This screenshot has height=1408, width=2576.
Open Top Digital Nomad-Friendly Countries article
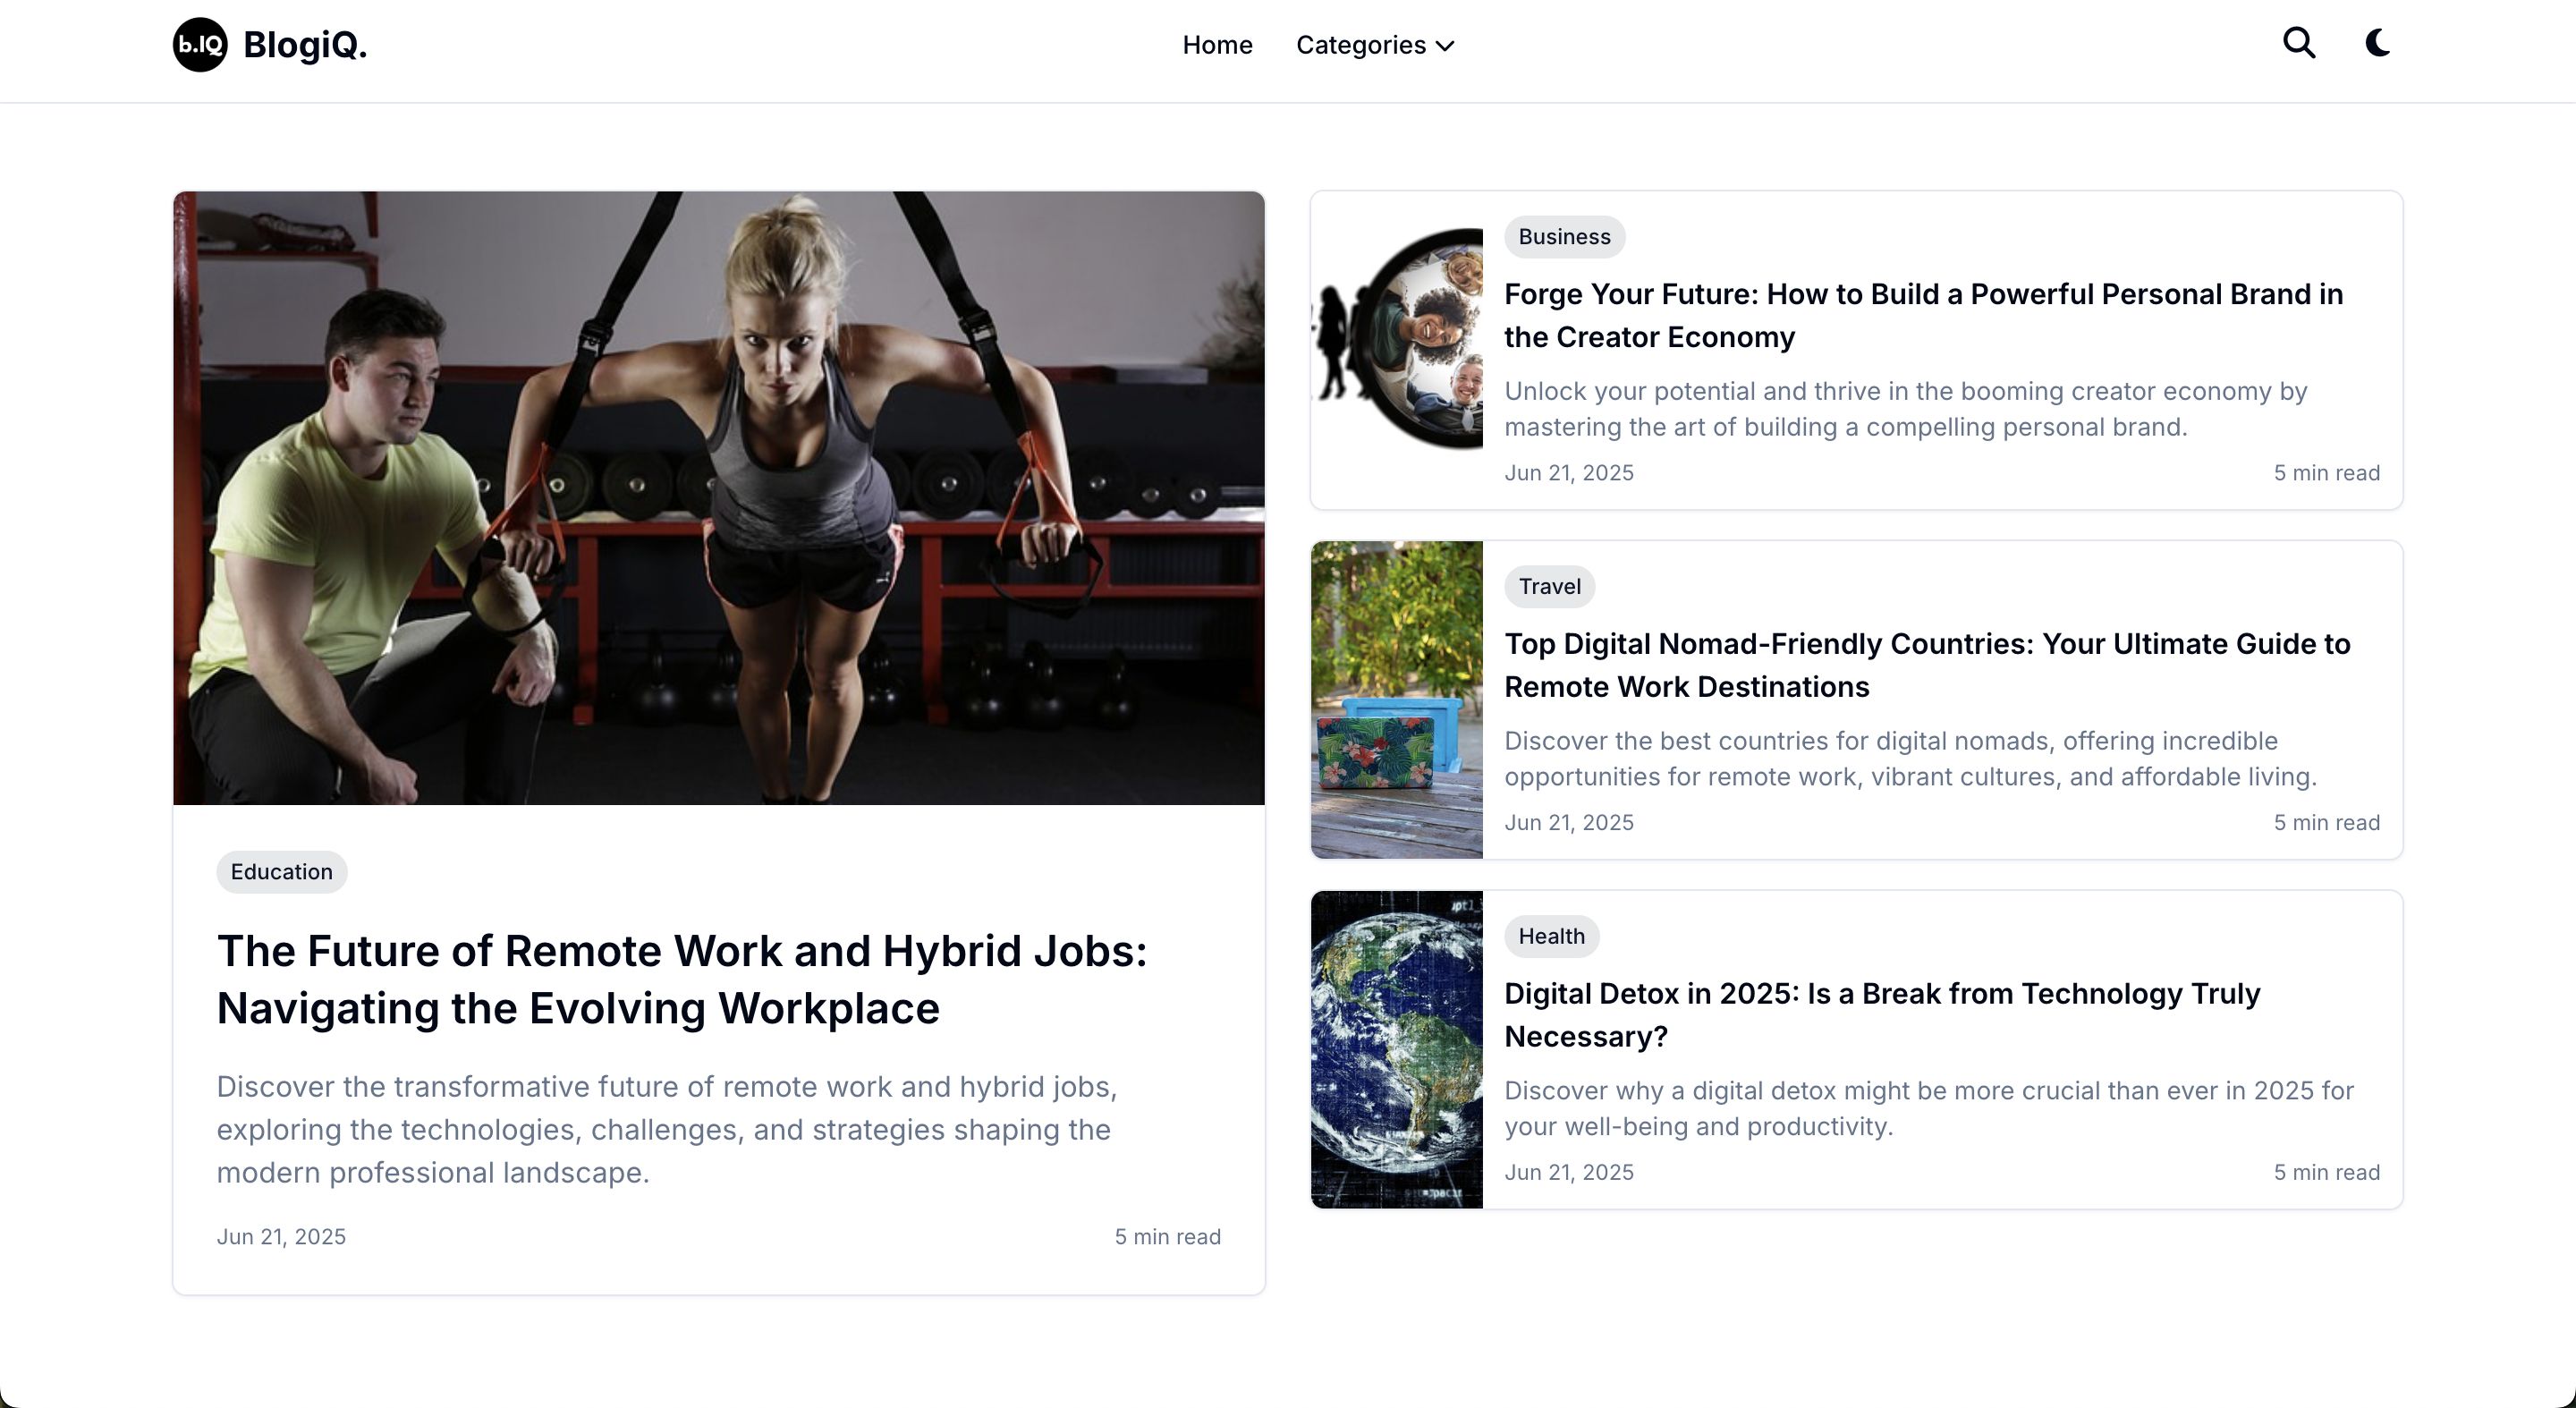(x=1927, y=665)
